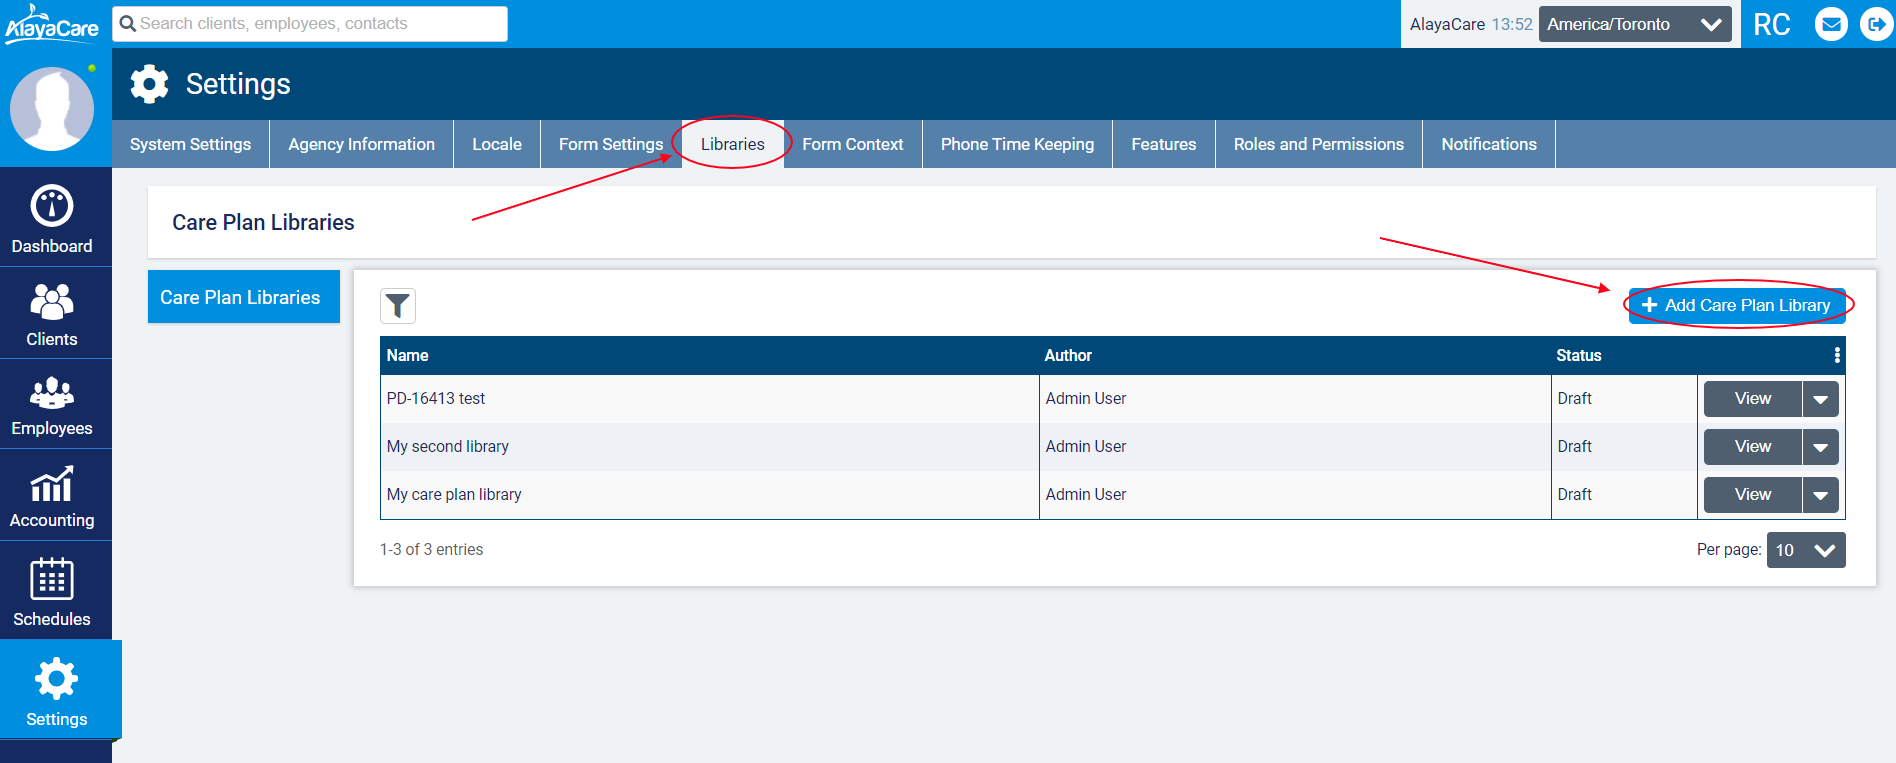Screen dimensions: 1896x763
Task: Switch to the Roles and Permissions tab
Action: 1318,144
